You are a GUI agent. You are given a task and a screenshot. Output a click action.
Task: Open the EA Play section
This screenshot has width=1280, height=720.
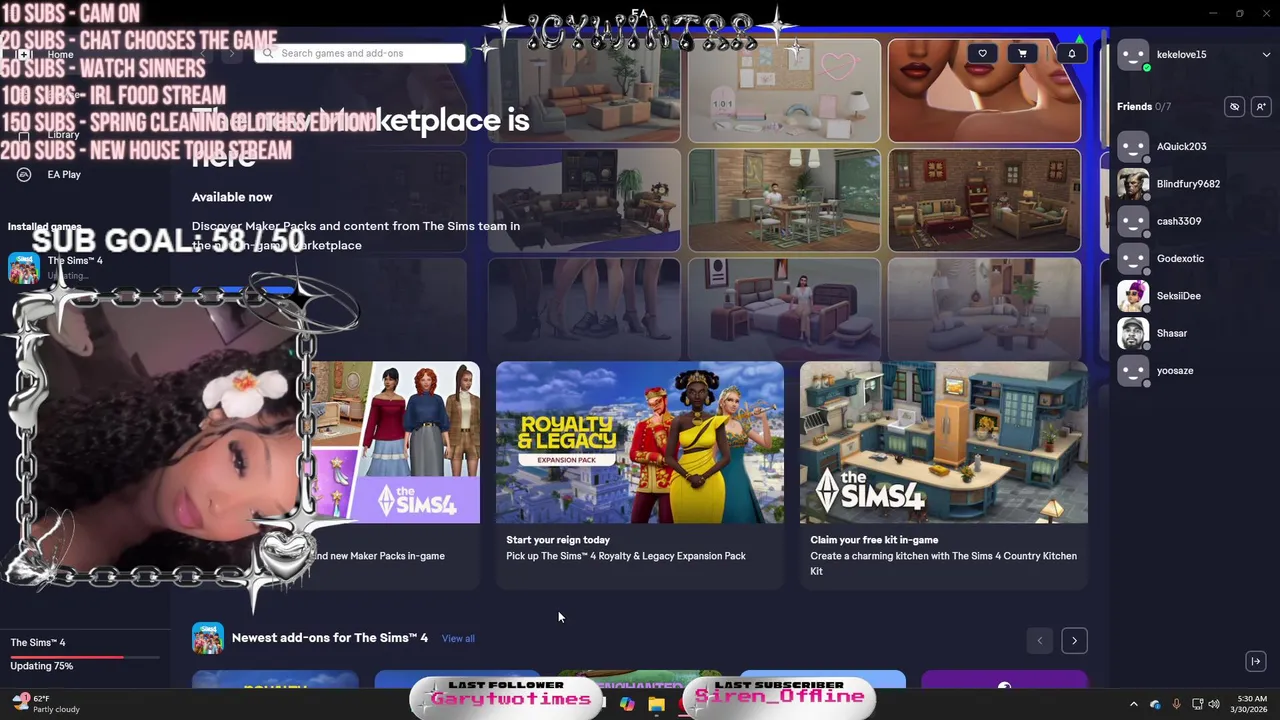[64, 174]
